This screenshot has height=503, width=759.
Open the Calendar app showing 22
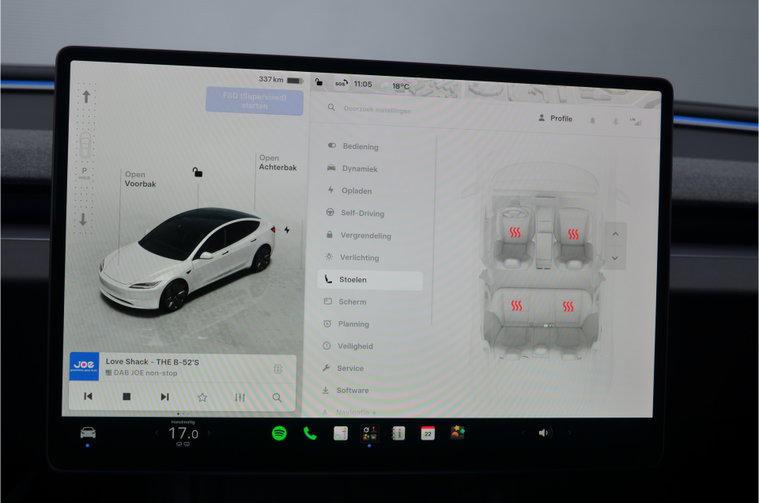[427, 433]
